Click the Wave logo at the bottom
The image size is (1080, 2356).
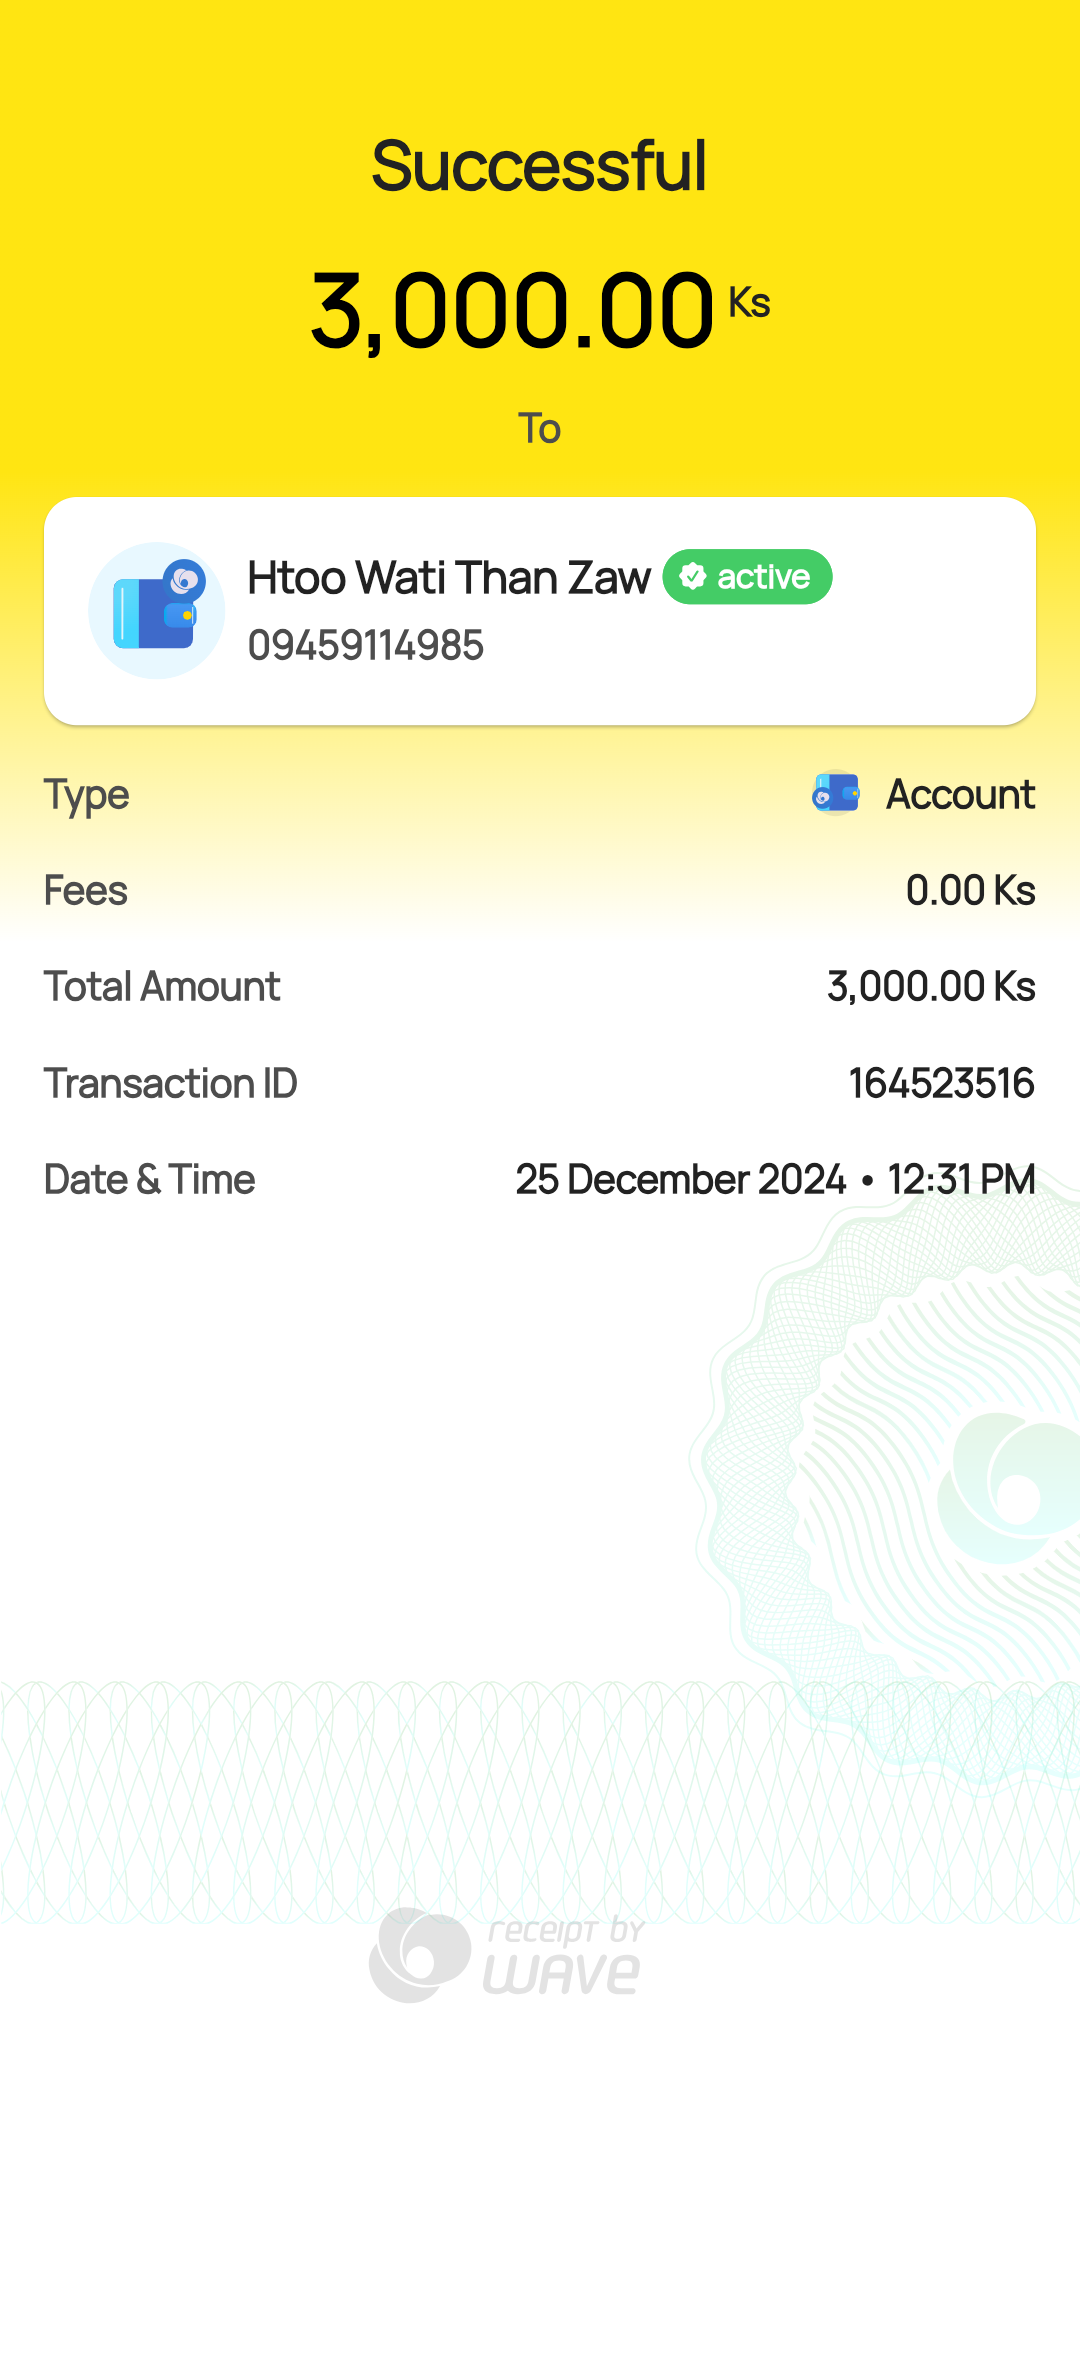coord(420,1954)
